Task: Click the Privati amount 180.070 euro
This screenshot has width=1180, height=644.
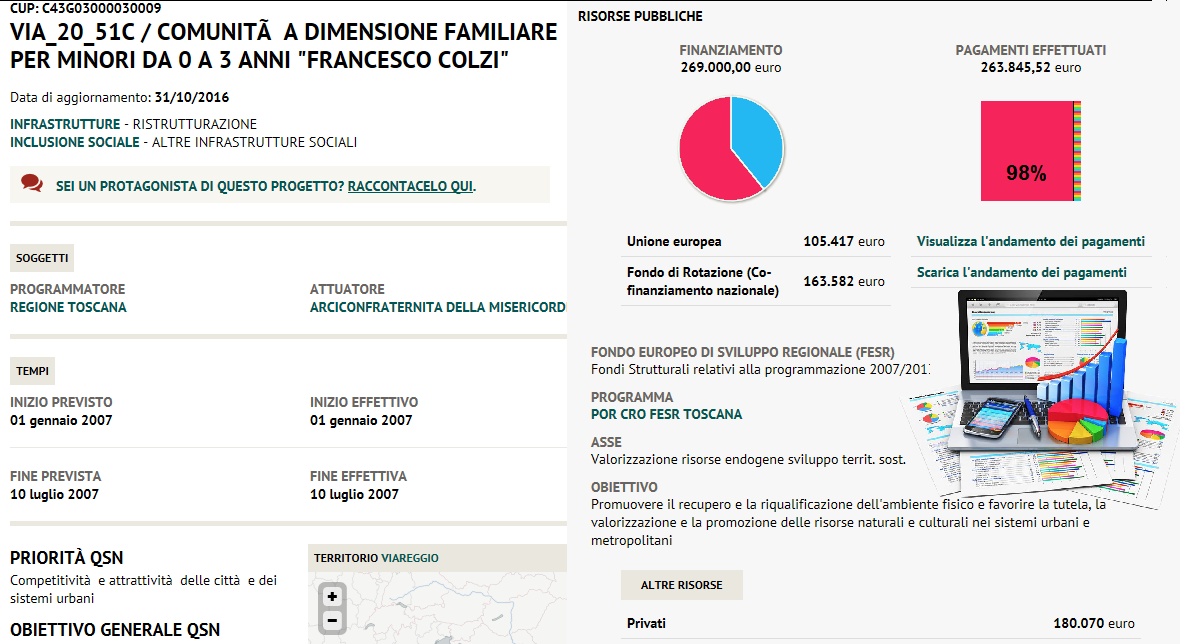Action: [1093, 623]
